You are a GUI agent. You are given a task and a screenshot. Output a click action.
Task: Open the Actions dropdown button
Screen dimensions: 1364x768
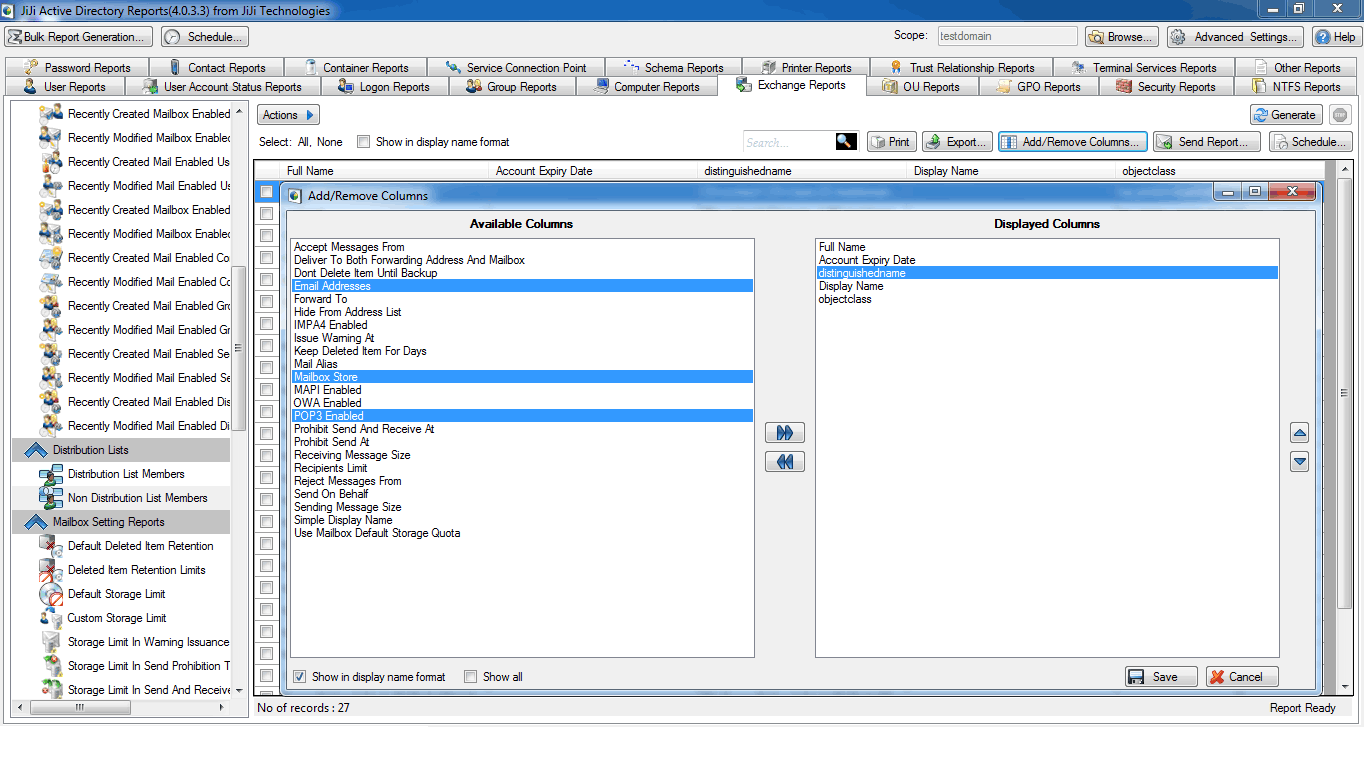[288, 115]
